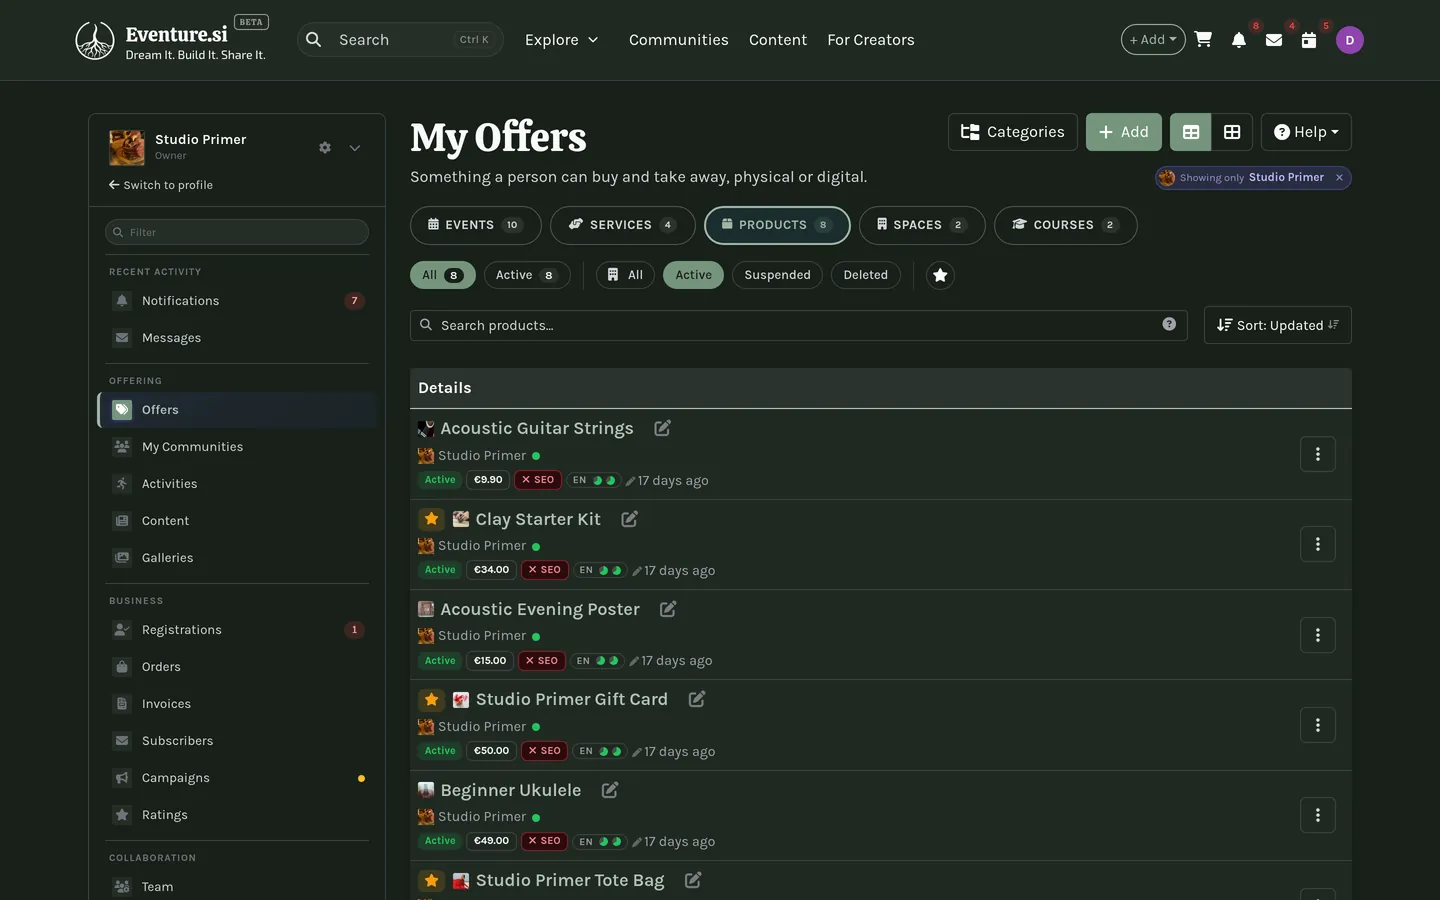Click the green Add offer button

[1124, 132]
